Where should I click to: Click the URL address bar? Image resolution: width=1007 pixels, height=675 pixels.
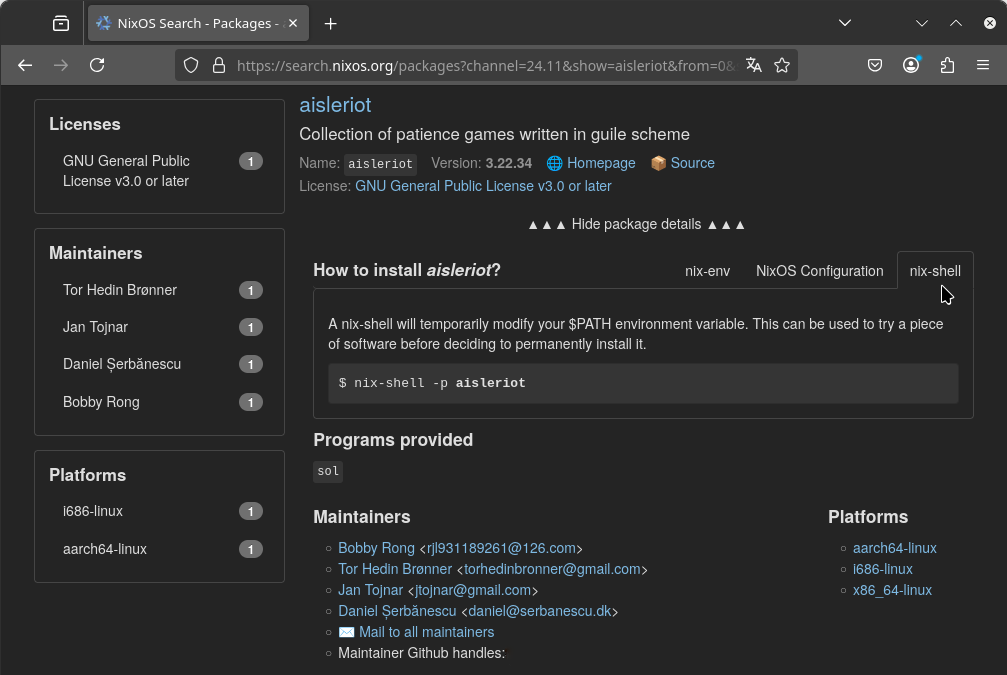(x=480, y=65)
